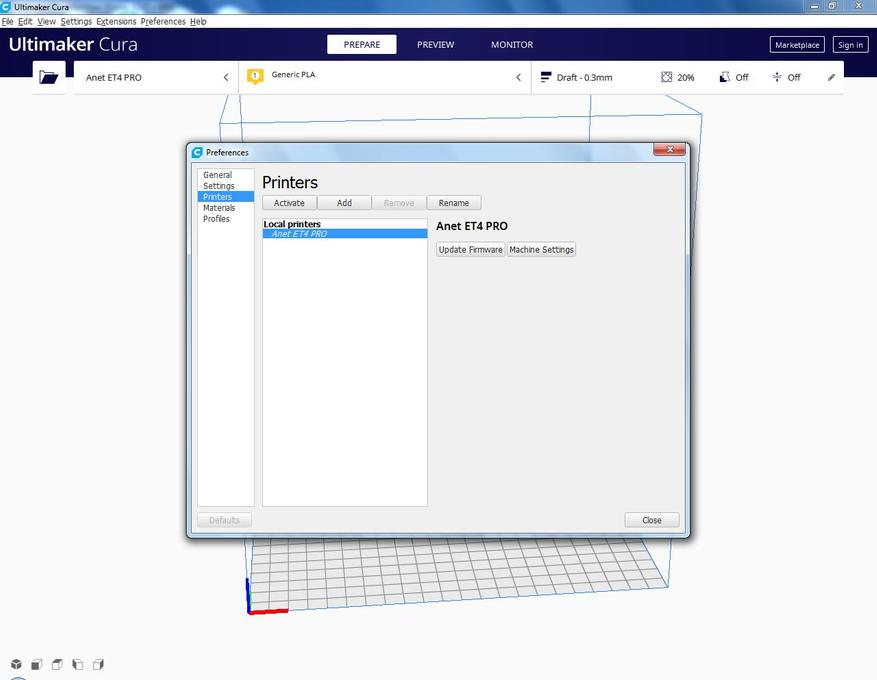Expand the Generic PLA material selector
The image size is (877, 680).
click(518, 77)
